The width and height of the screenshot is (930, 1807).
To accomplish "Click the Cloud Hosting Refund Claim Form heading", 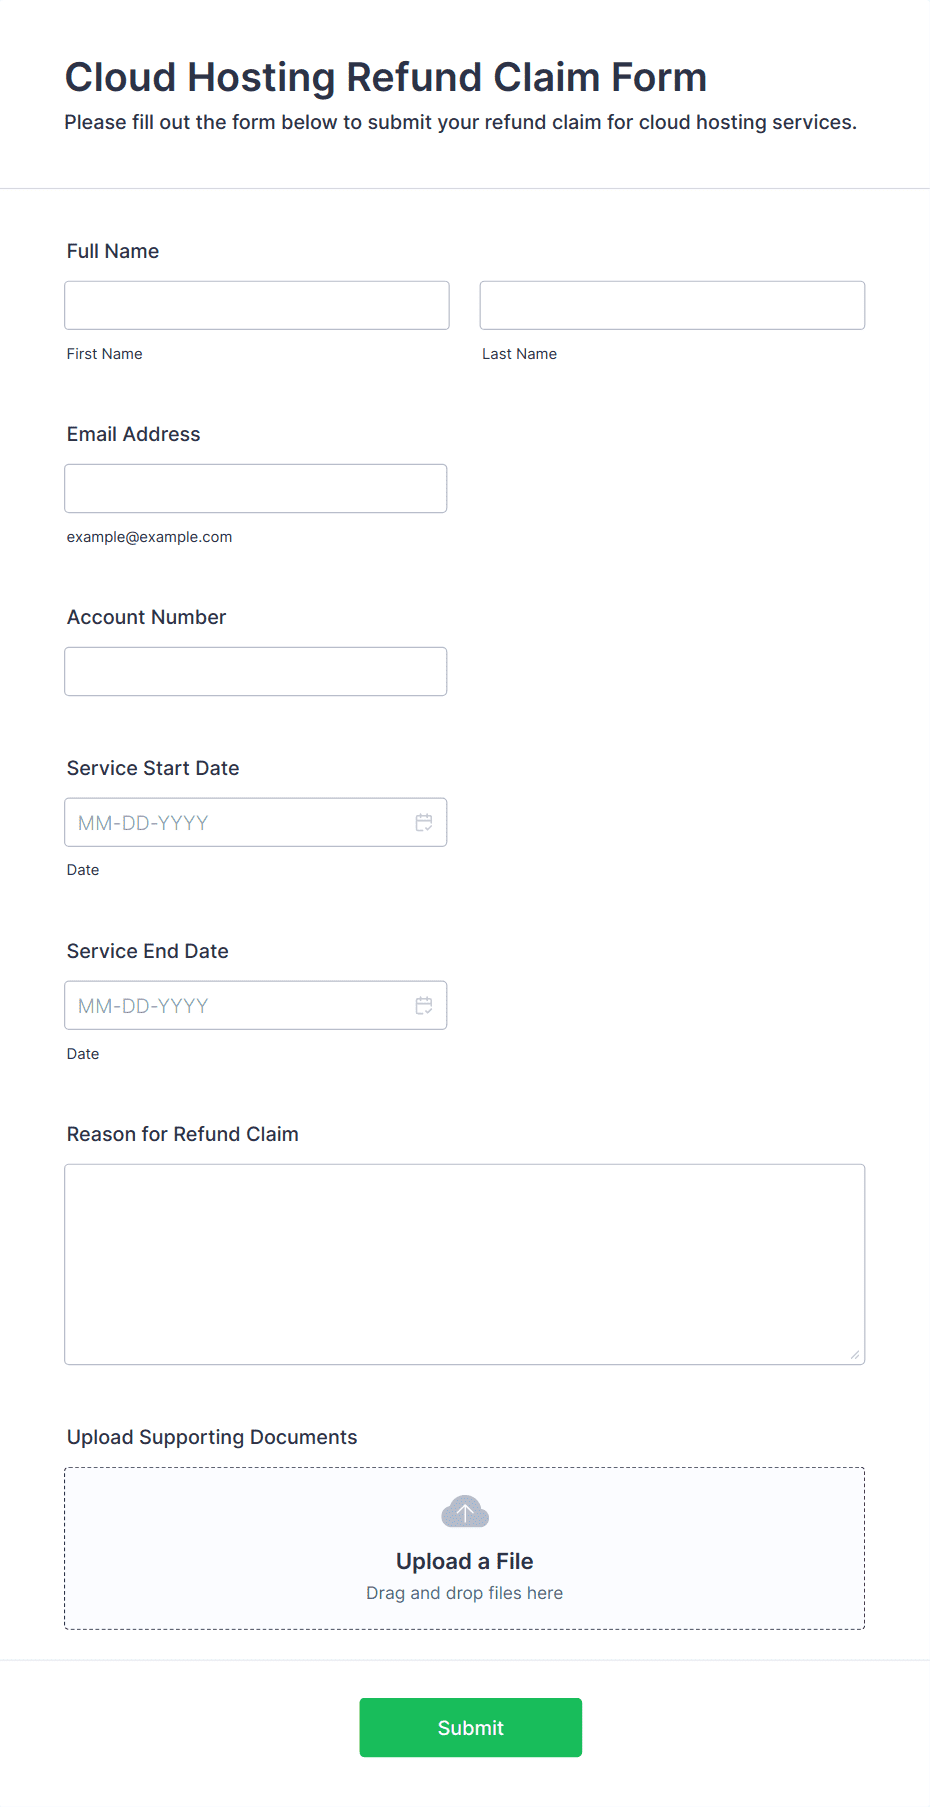I will (386, 77).
